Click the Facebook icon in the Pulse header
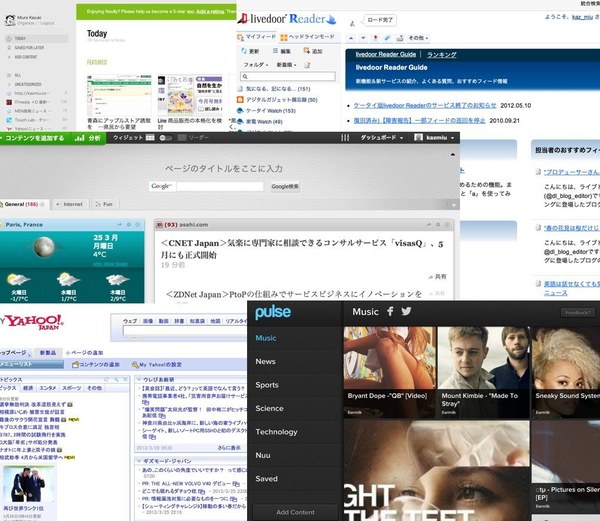The width and height of the screenshot is (600, 521). (x=391, y=312)
